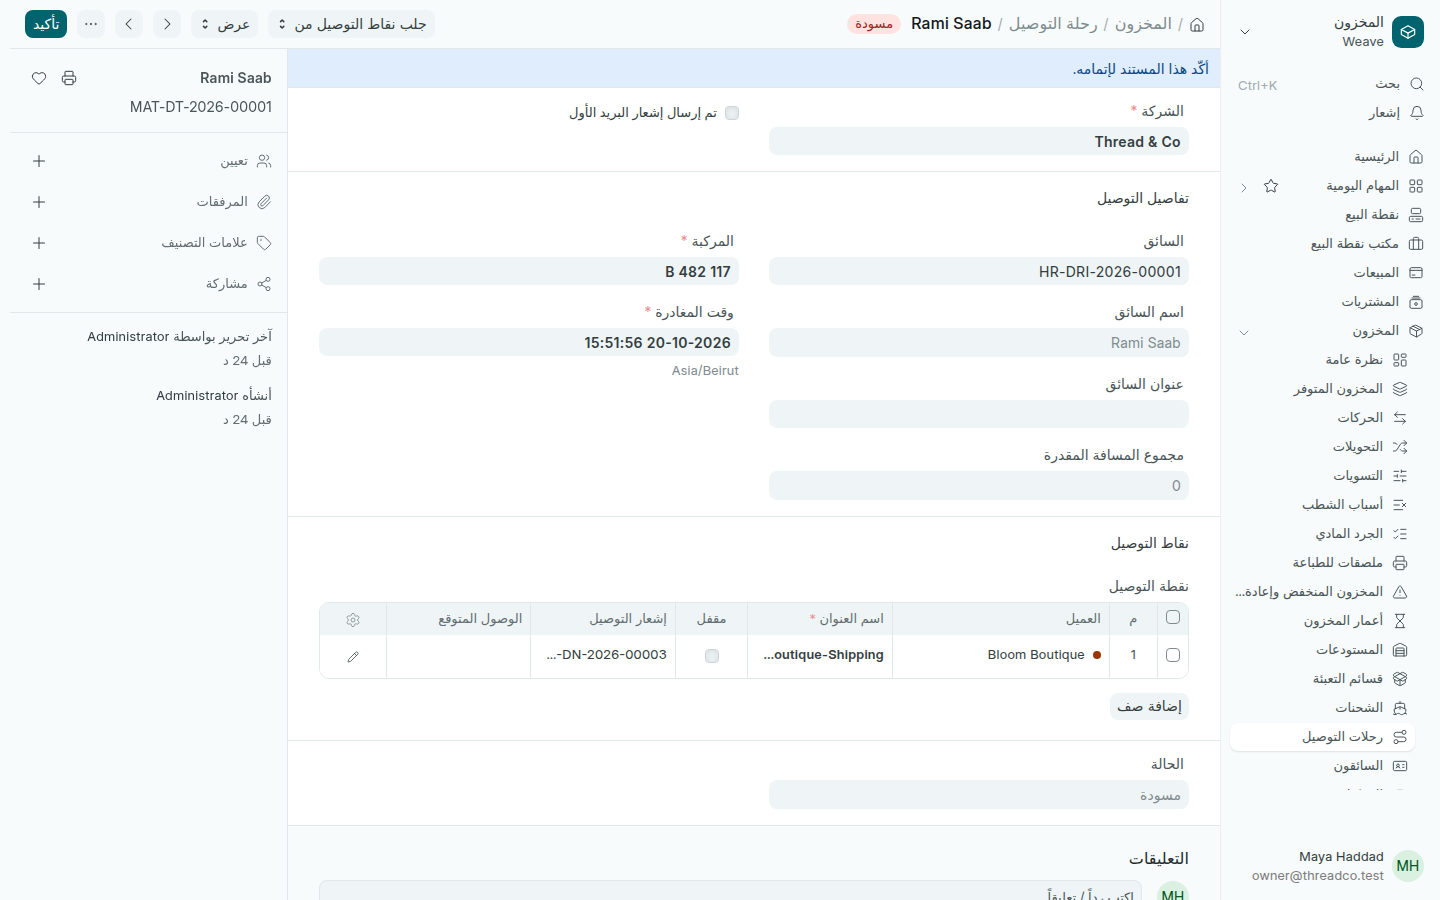This screenshot has width=1440, height=900.
Task: Select row 1 checkbox for Bloom Boutique
Action: (1173, 655)
